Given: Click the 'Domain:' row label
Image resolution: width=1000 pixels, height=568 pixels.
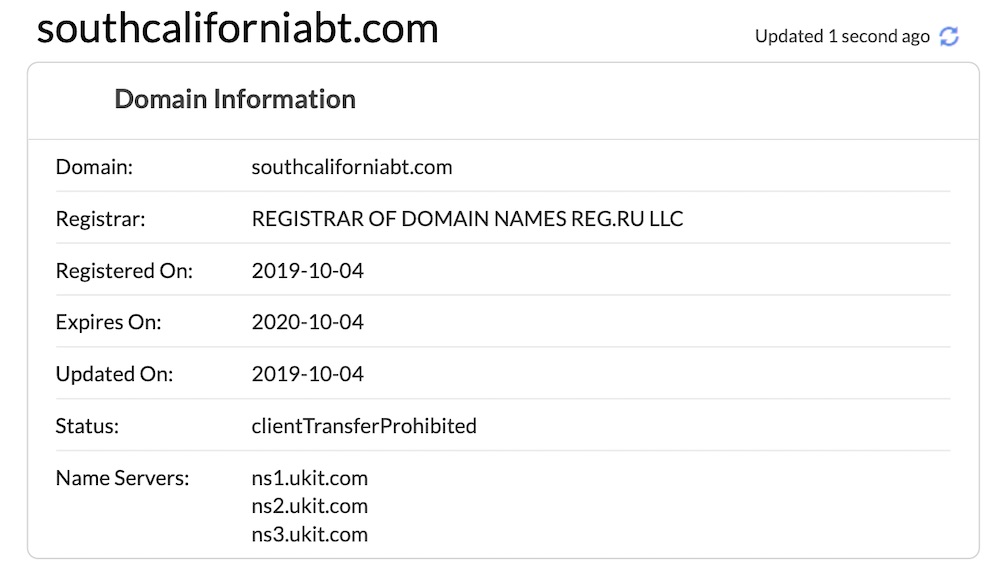Looking at the screenshot, I should tap(94, 167).
